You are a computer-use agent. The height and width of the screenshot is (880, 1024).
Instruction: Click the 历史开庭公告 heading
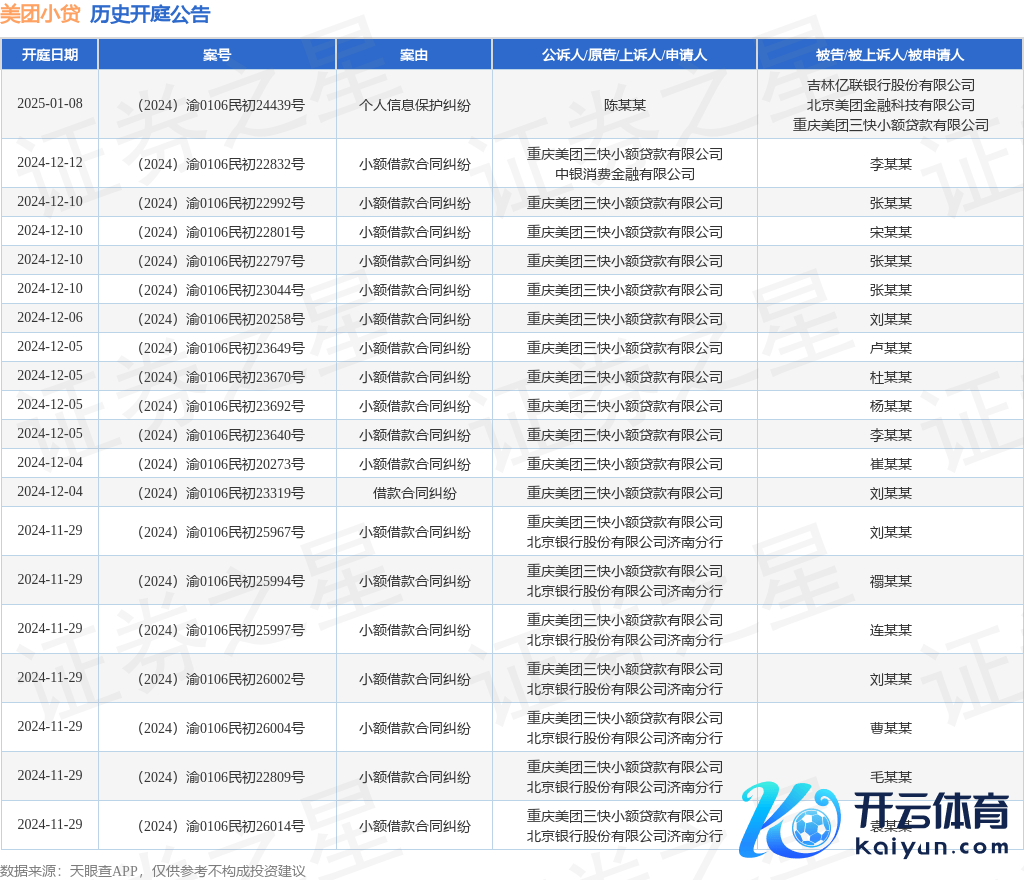[150, 14]
